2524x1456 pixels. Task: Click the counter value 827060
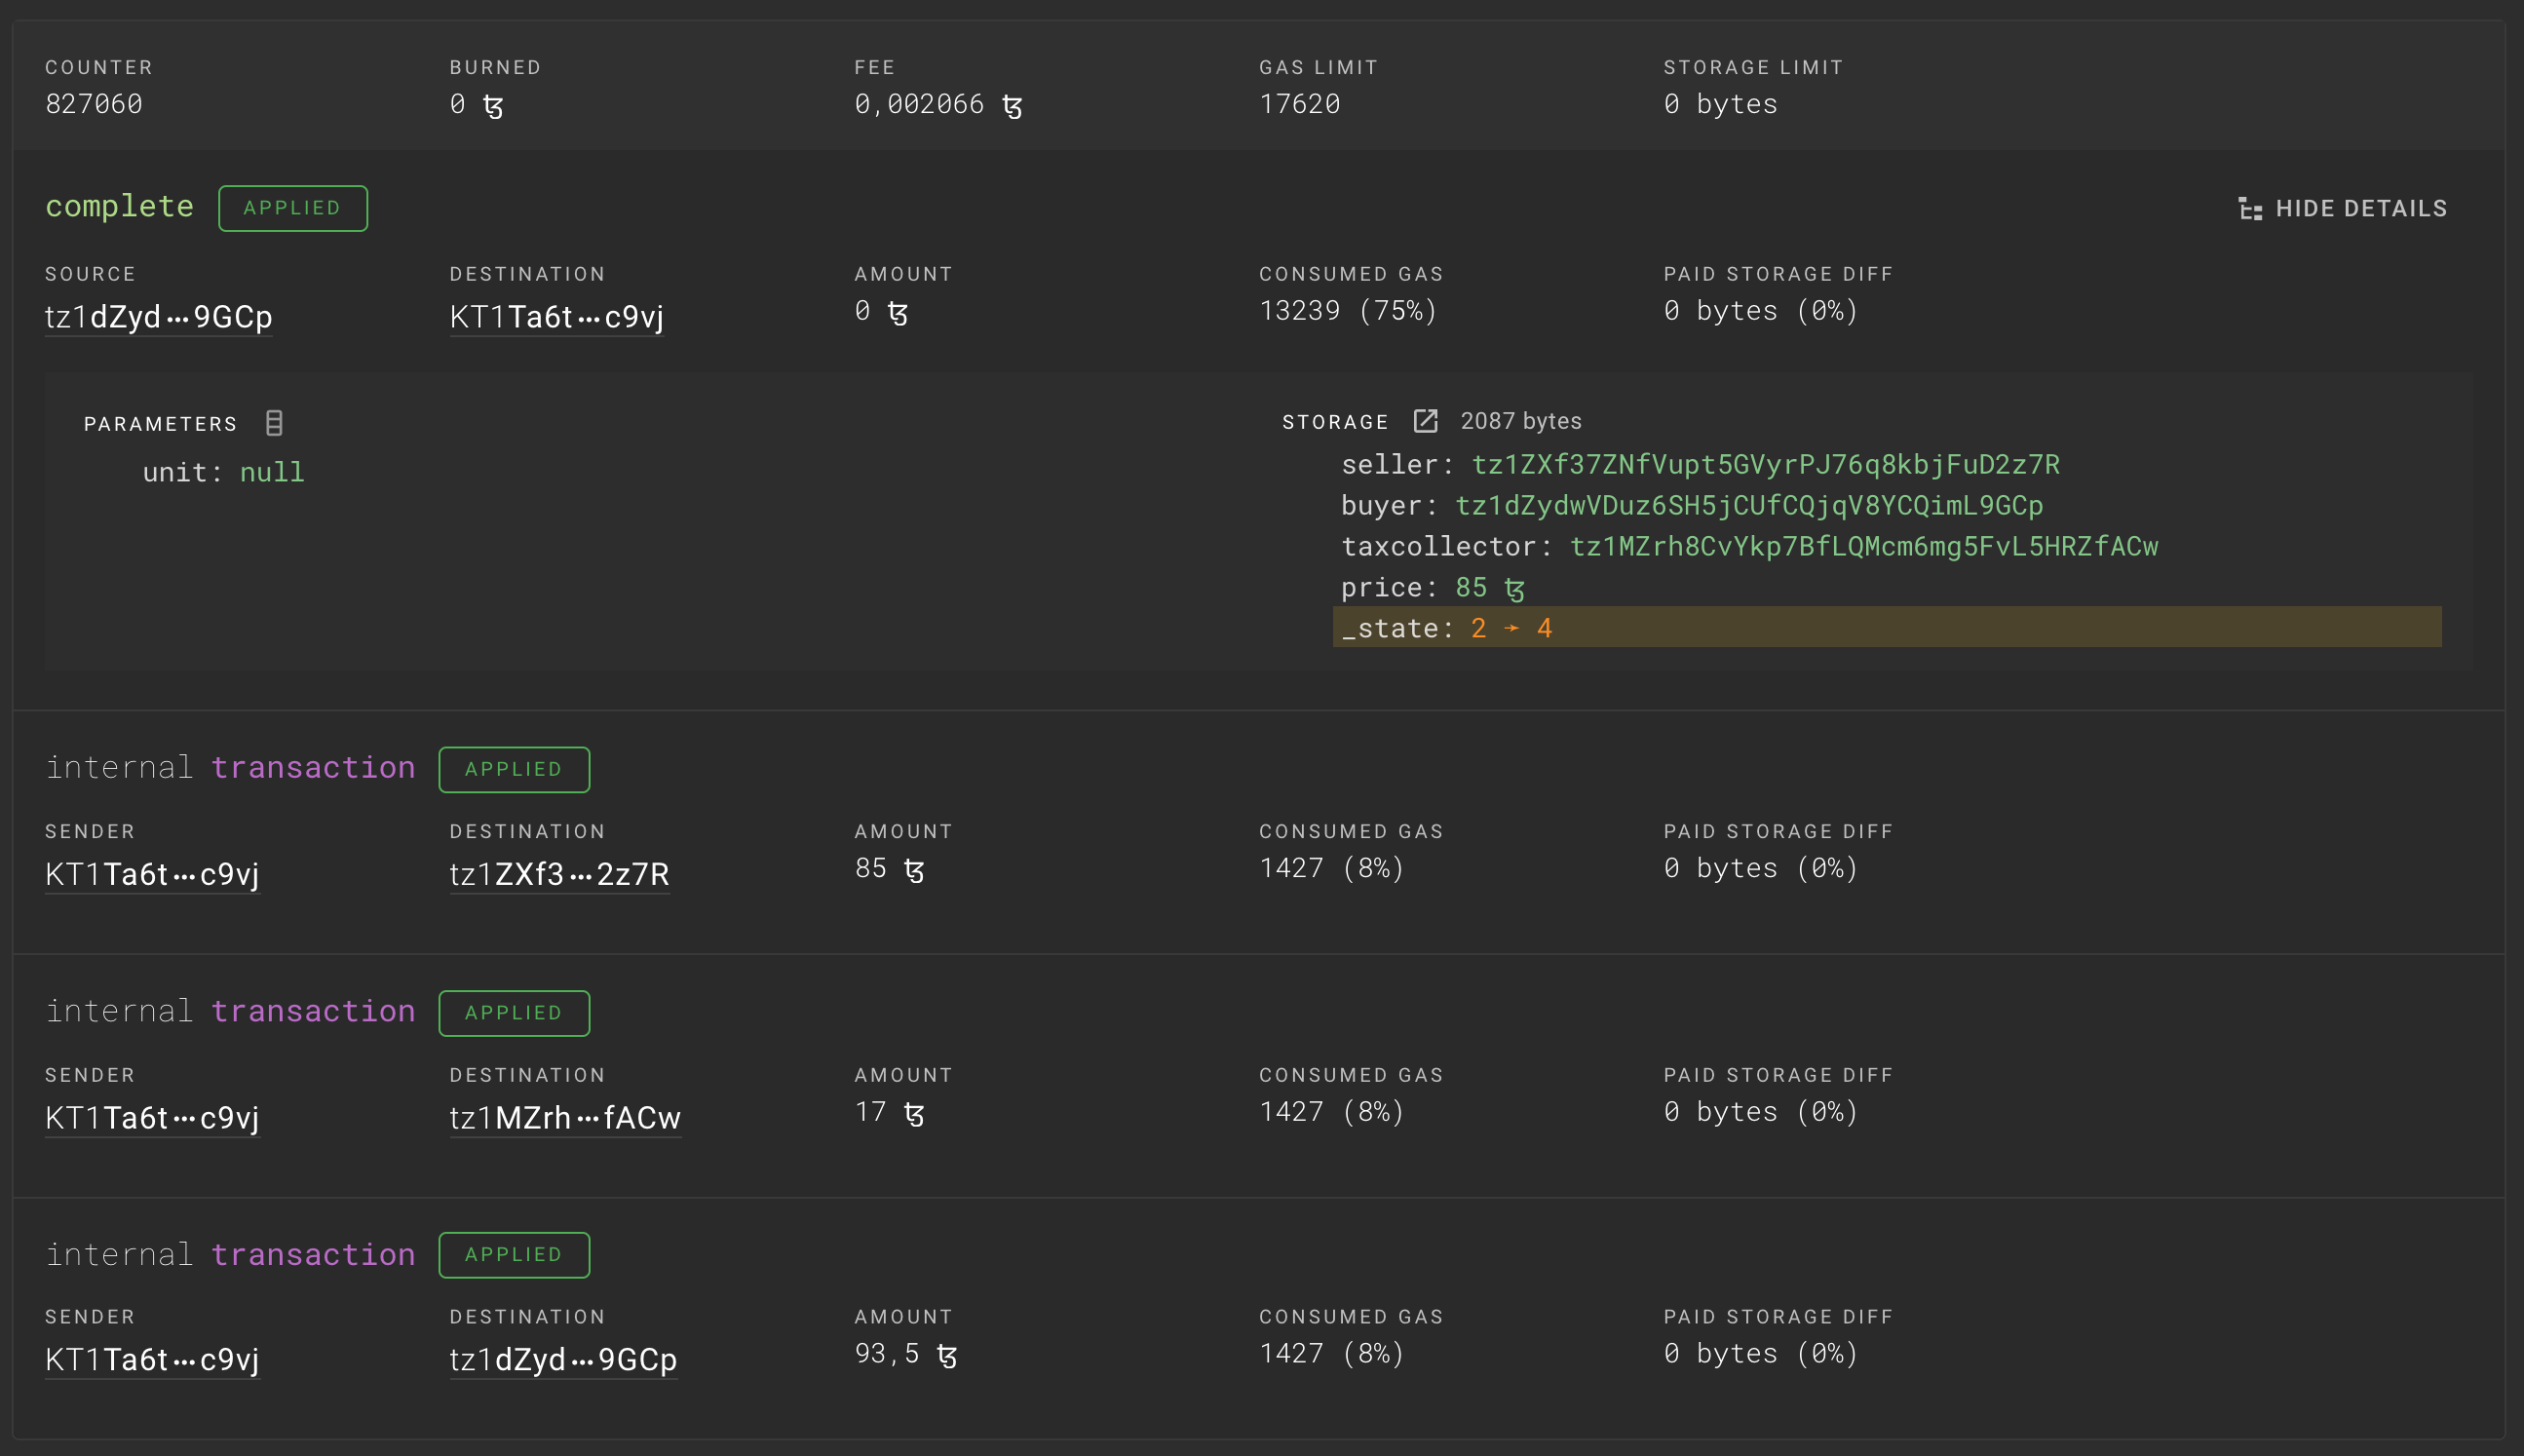(x=94, y=104)
